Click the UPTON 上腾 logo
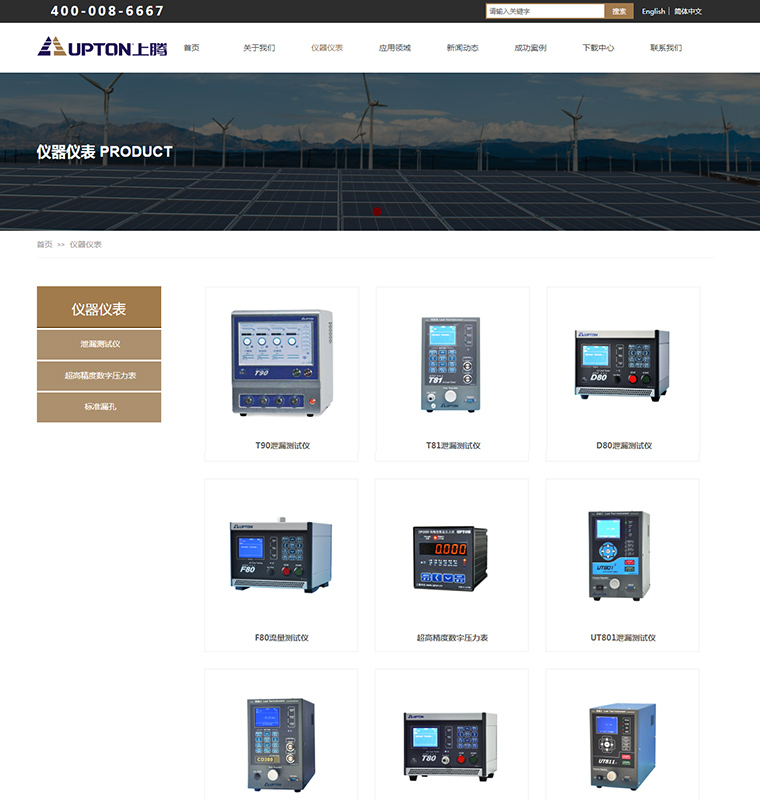Viewport: 760px width, 800px height. click(102, 47)
